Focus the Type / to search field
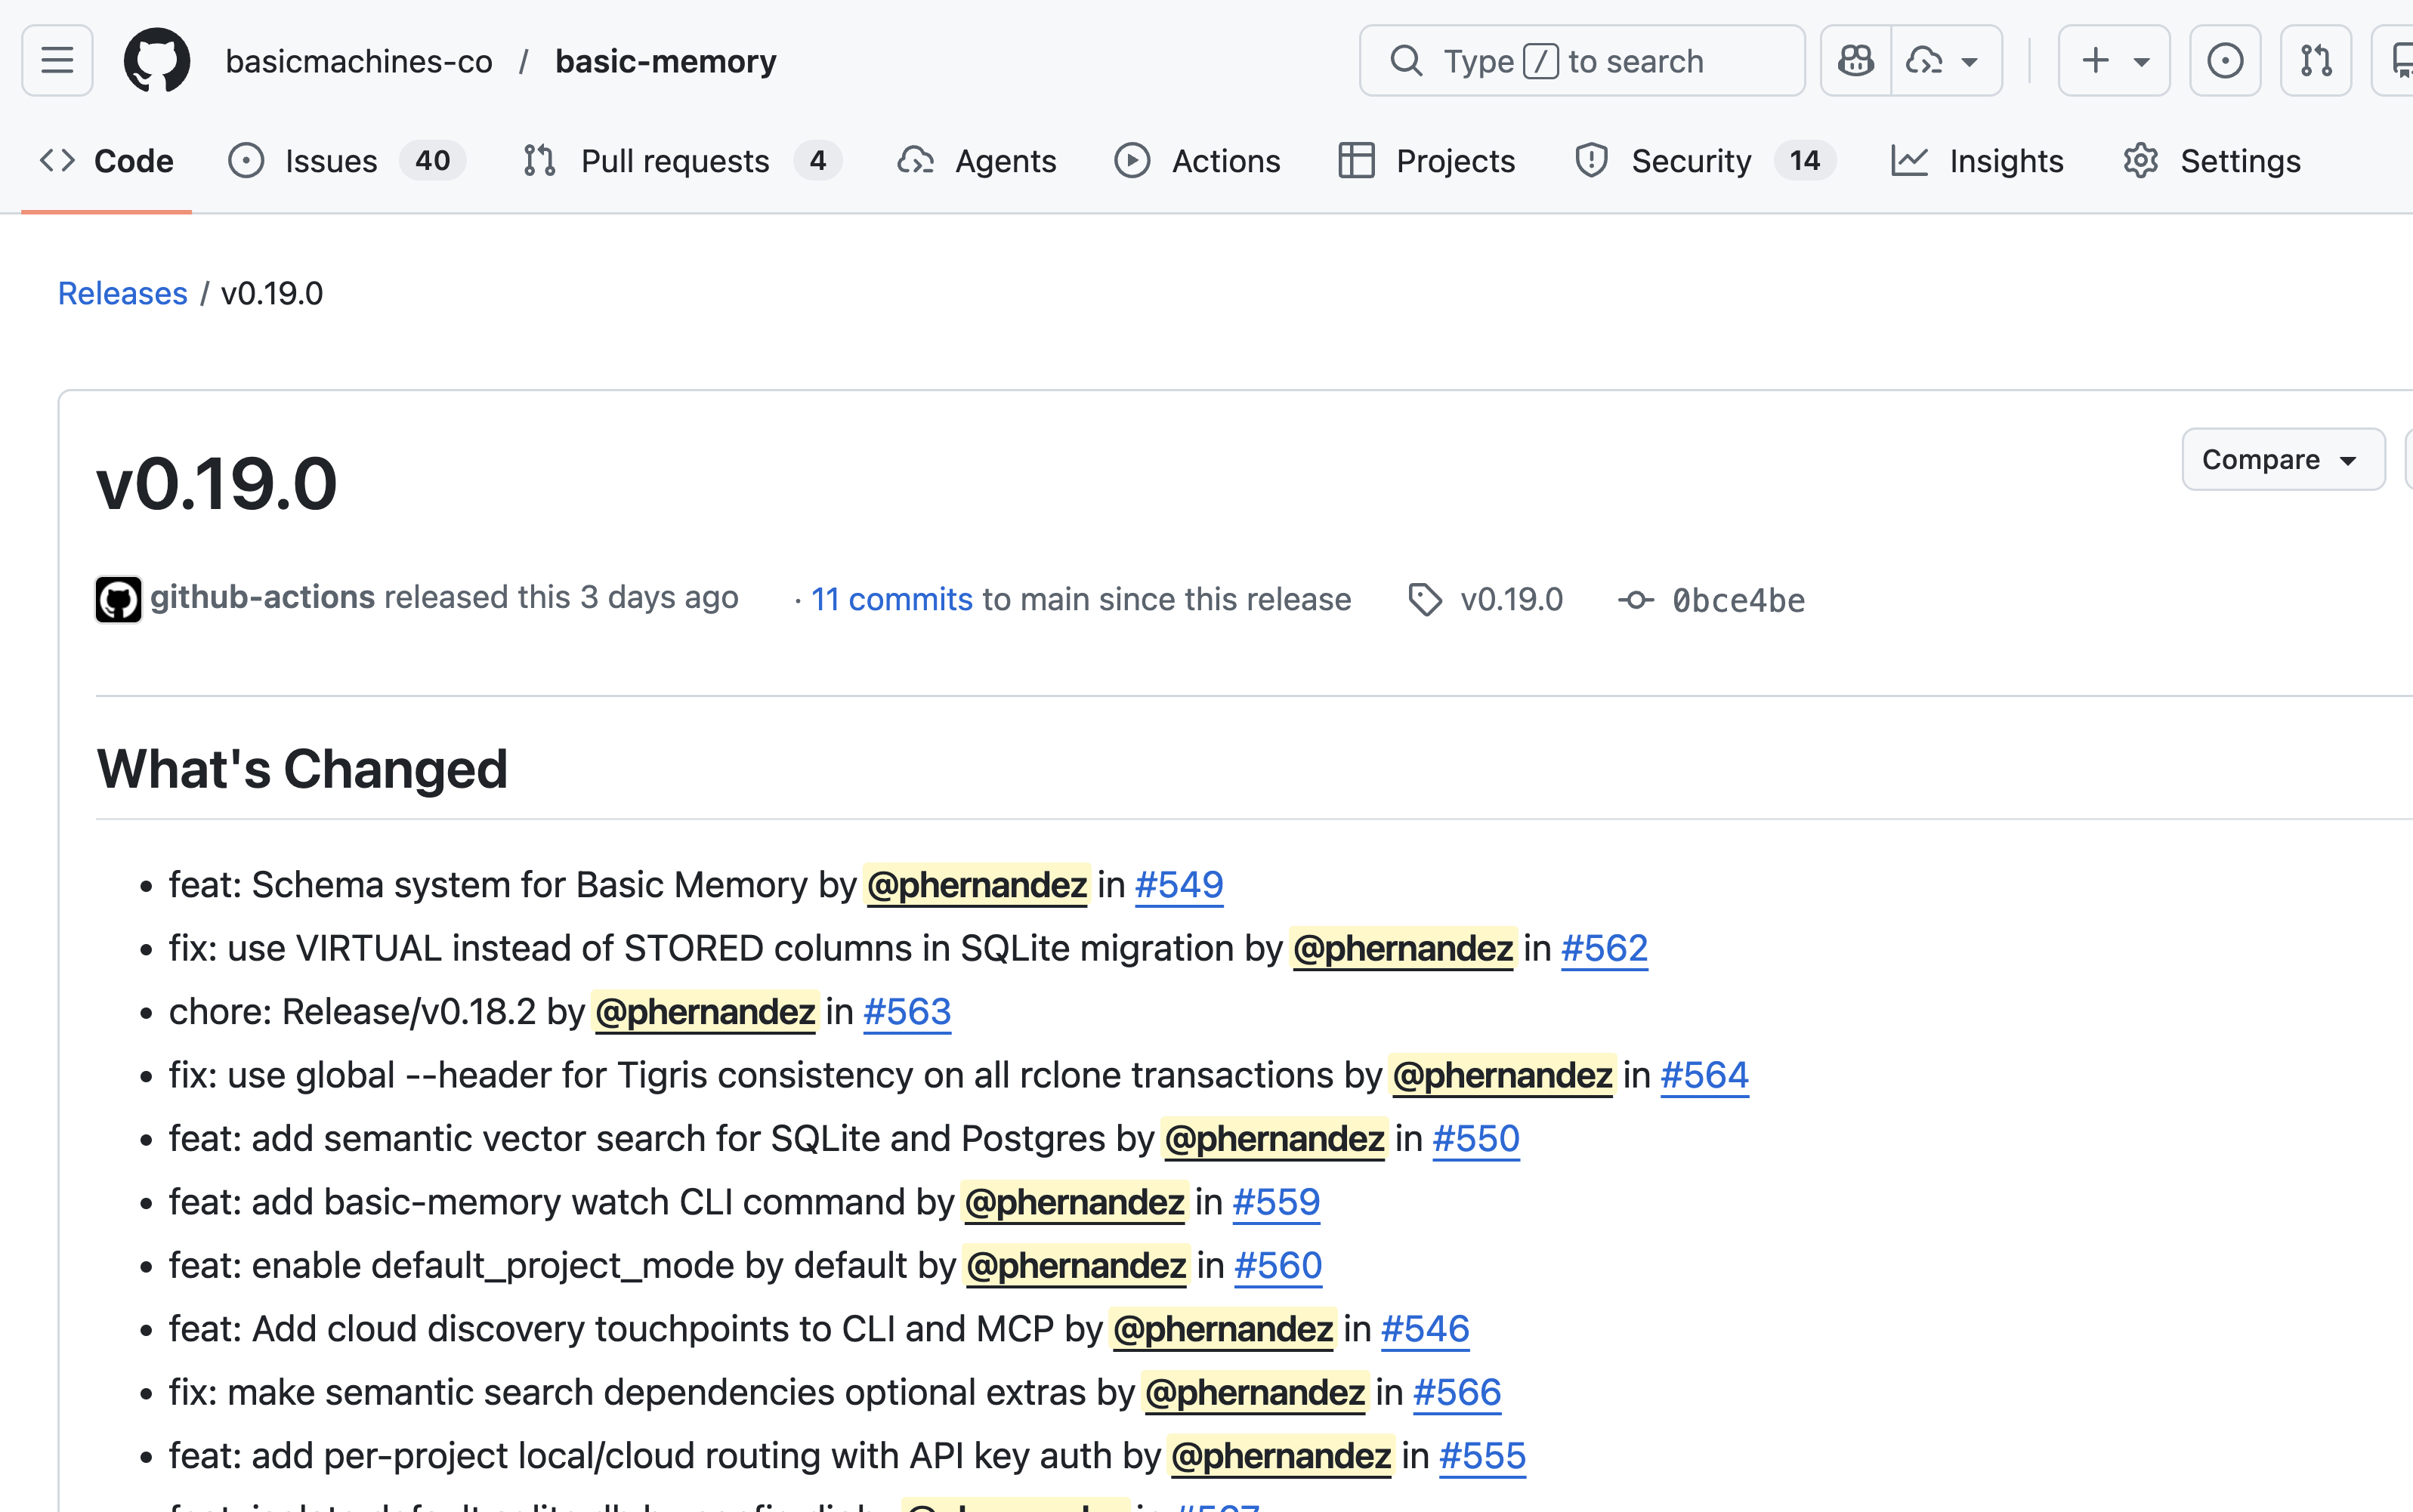 tap(1582, 61)
